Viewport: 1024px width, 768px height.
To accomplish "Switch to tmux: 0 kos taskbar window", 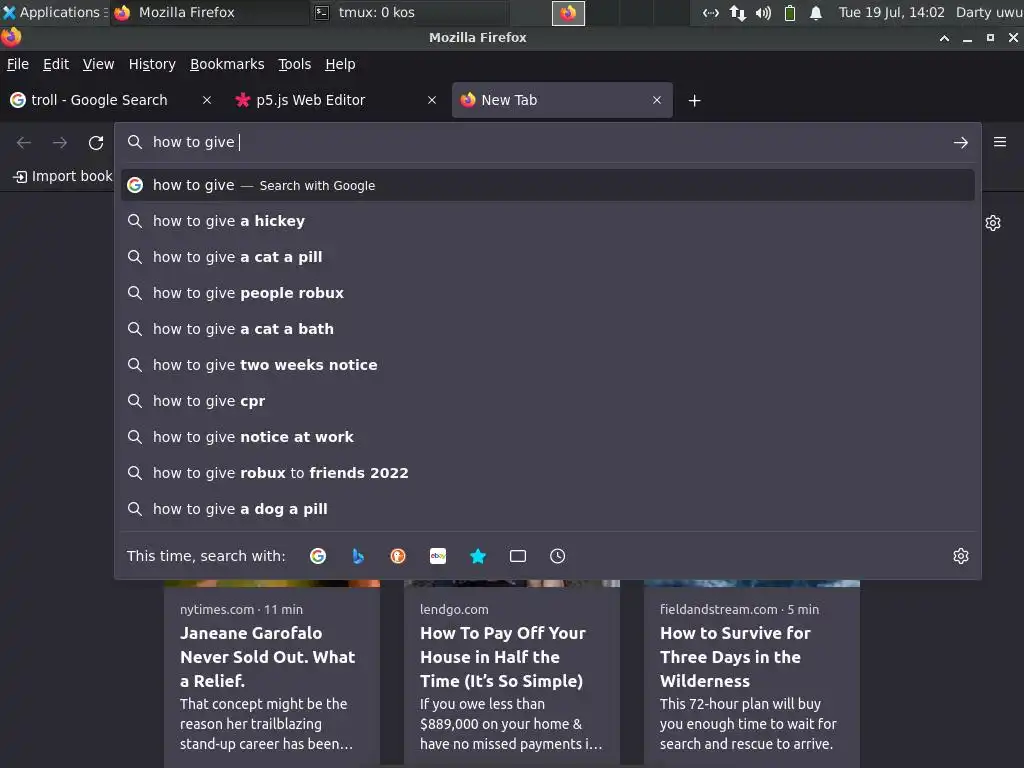I will click(409, 12).
